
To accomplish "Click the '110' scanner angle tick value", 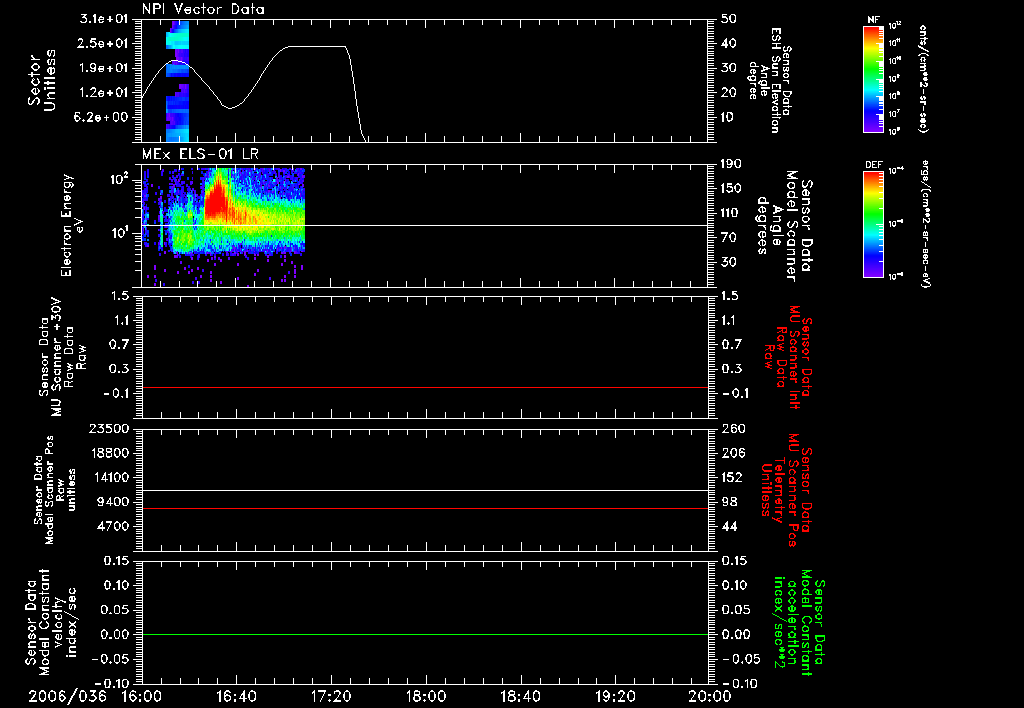I will click(x=731, y=213).
